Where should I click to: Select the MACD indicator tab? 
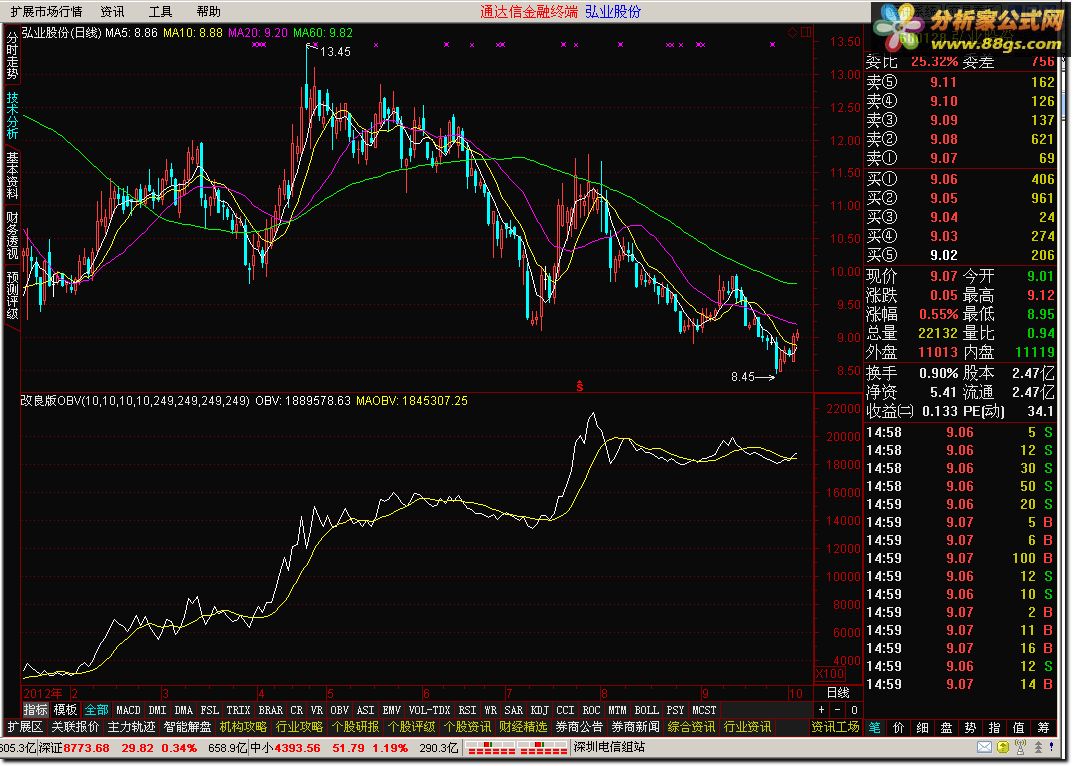tap(128, 710)
